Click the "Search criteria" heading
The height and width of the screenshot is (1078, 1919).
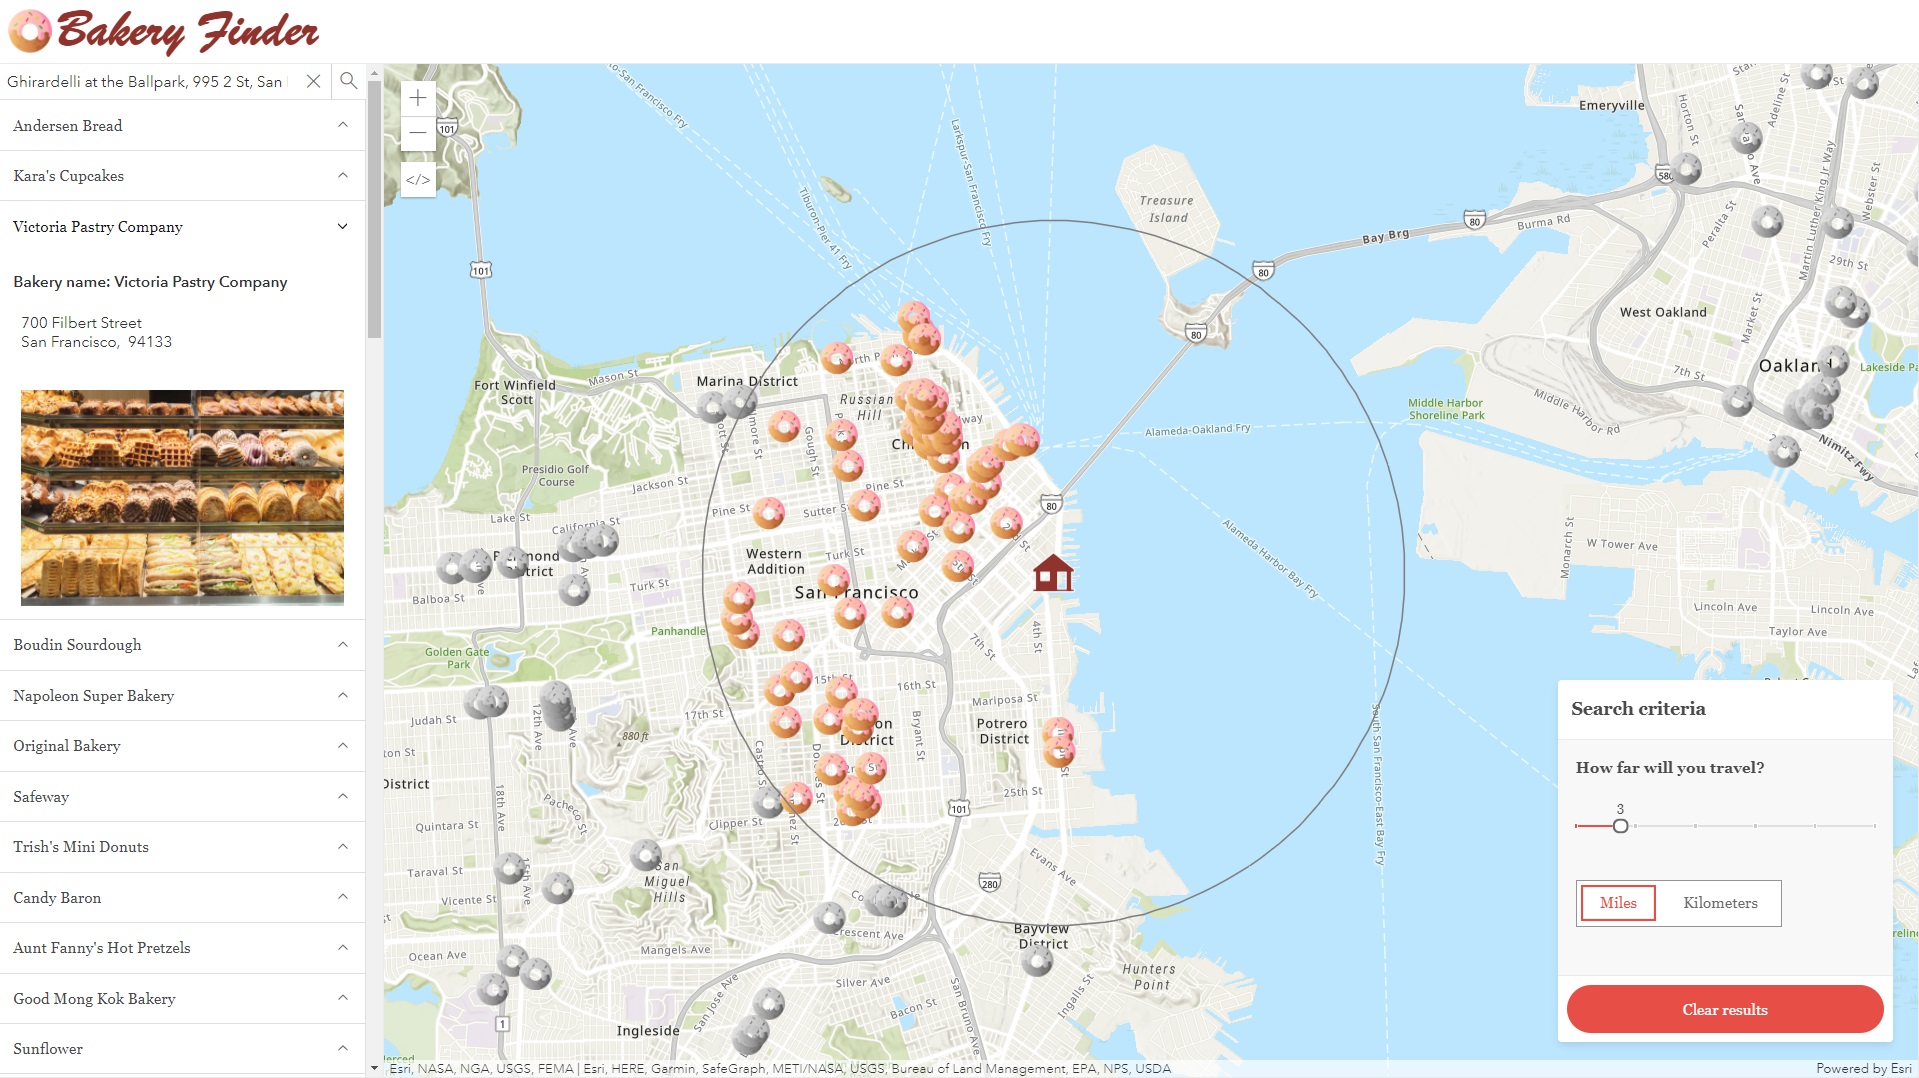(x=1638, y=709)
